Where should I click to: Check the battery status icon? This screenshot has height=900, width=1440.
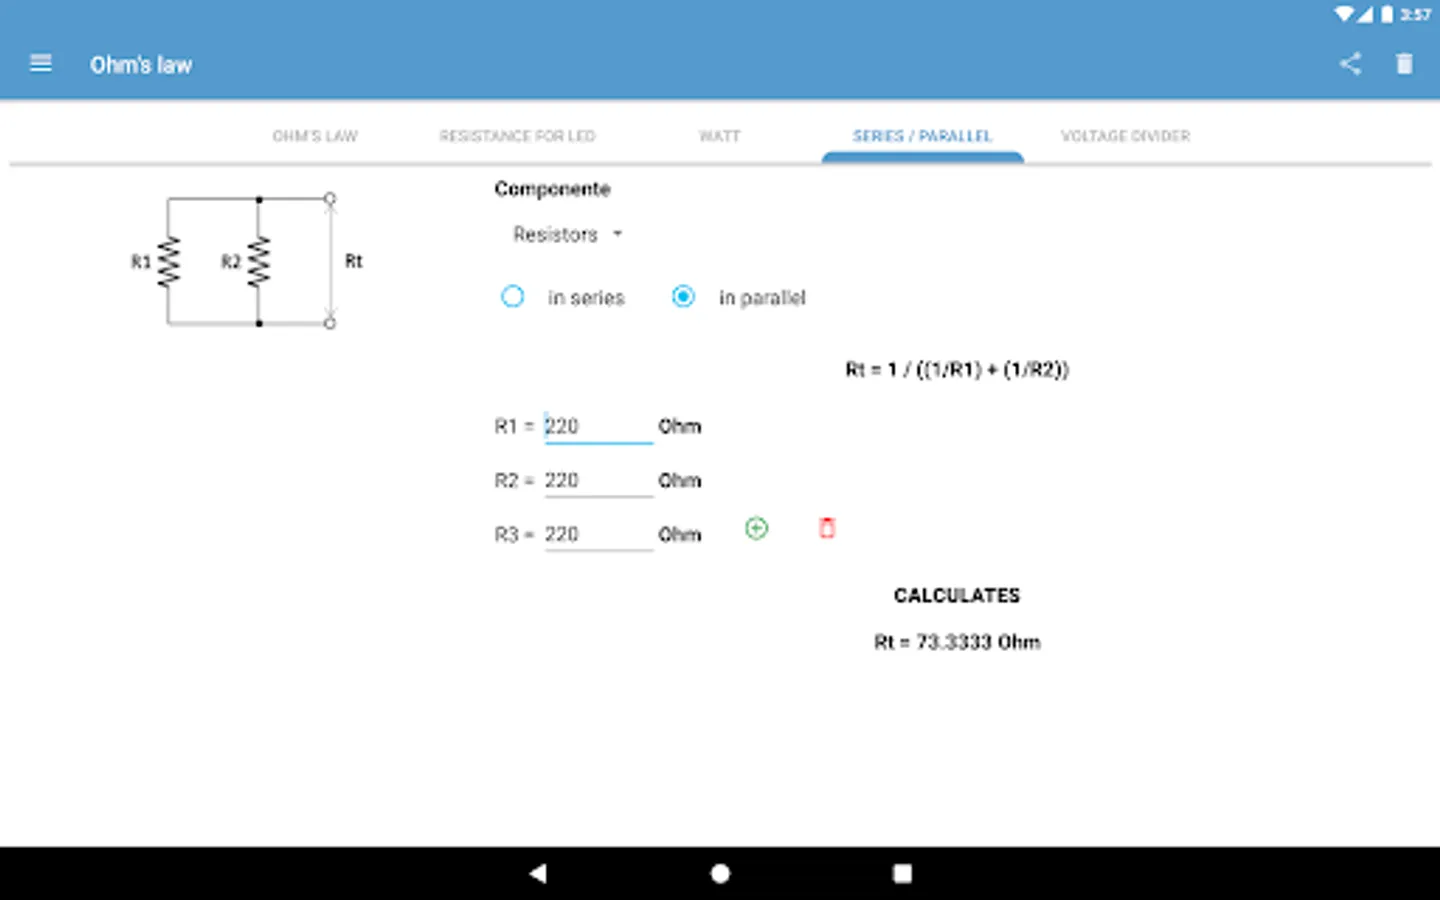click(1387, 14)
